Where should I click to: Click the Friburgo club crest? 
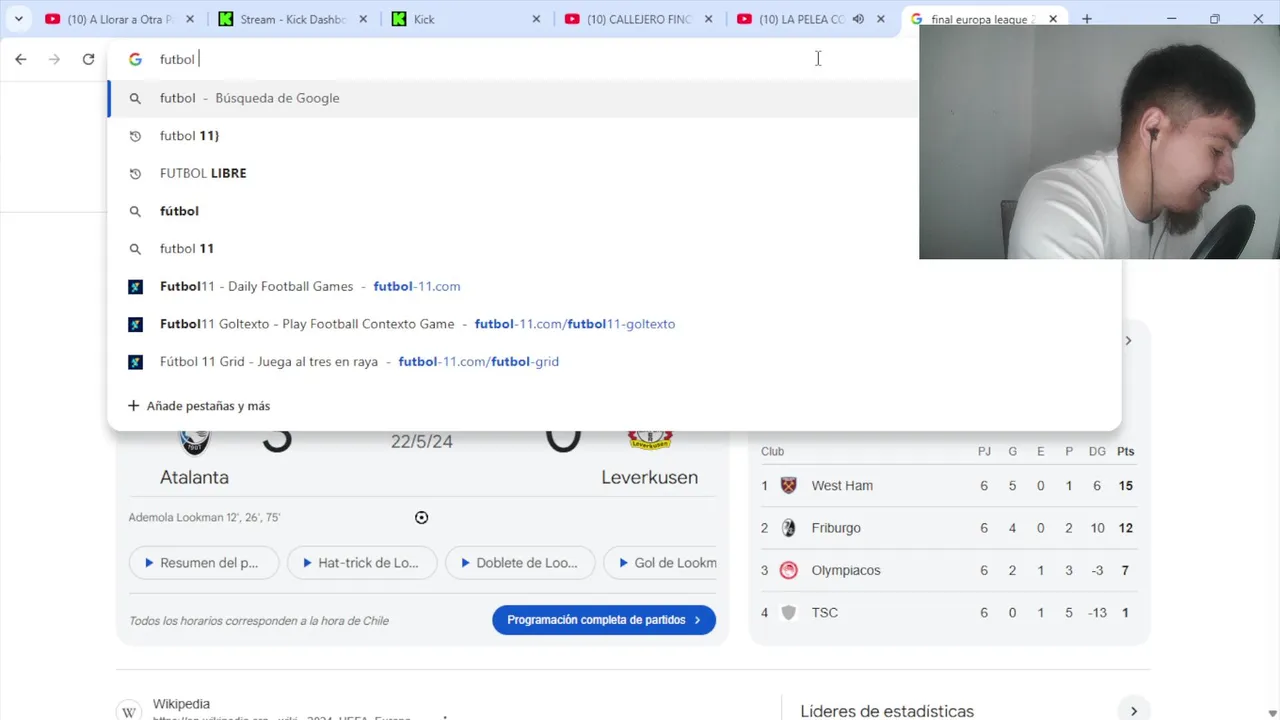tap(789, 528)
